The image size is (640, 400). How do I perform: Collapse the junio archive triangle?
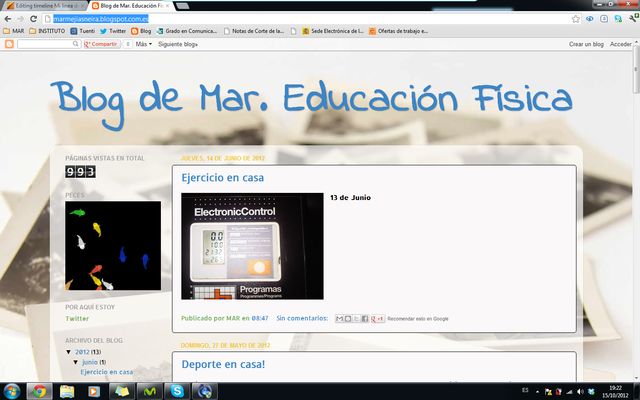pyautogui.click(x=76, y=362)
